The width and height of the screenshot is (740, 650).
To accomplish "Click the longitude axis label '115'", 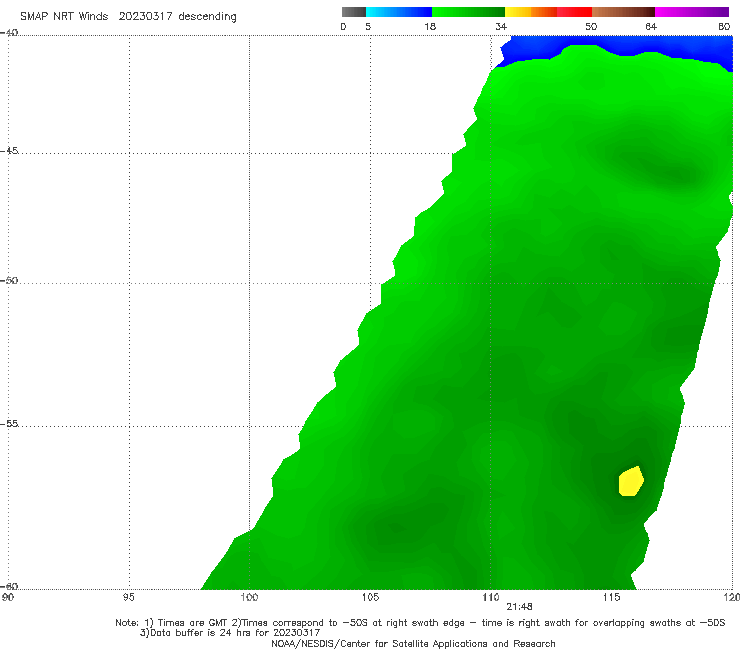I will point(612,598).
